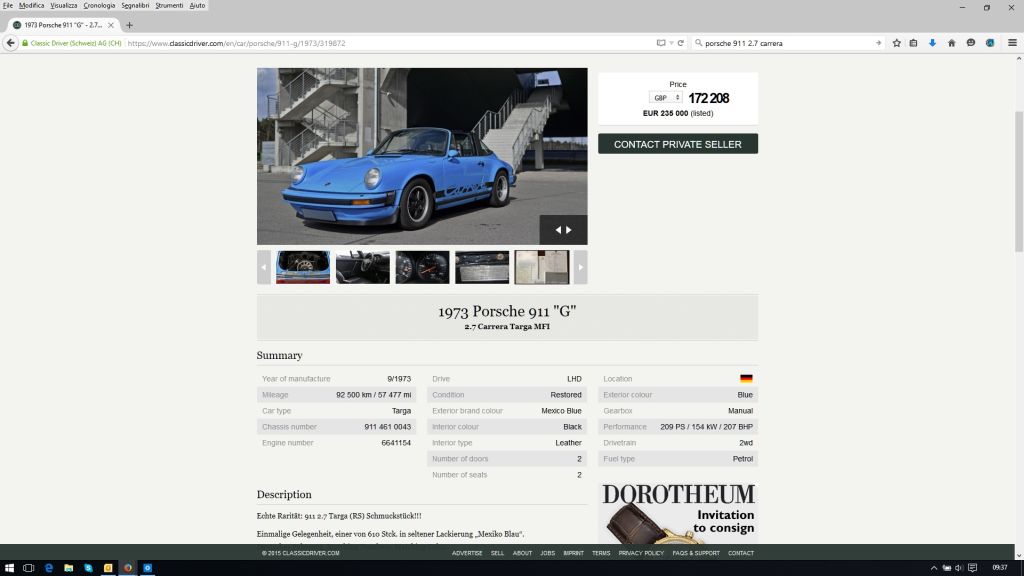Open the Visualizza menu
1024x576 pixels.
[x=64, y=5]
